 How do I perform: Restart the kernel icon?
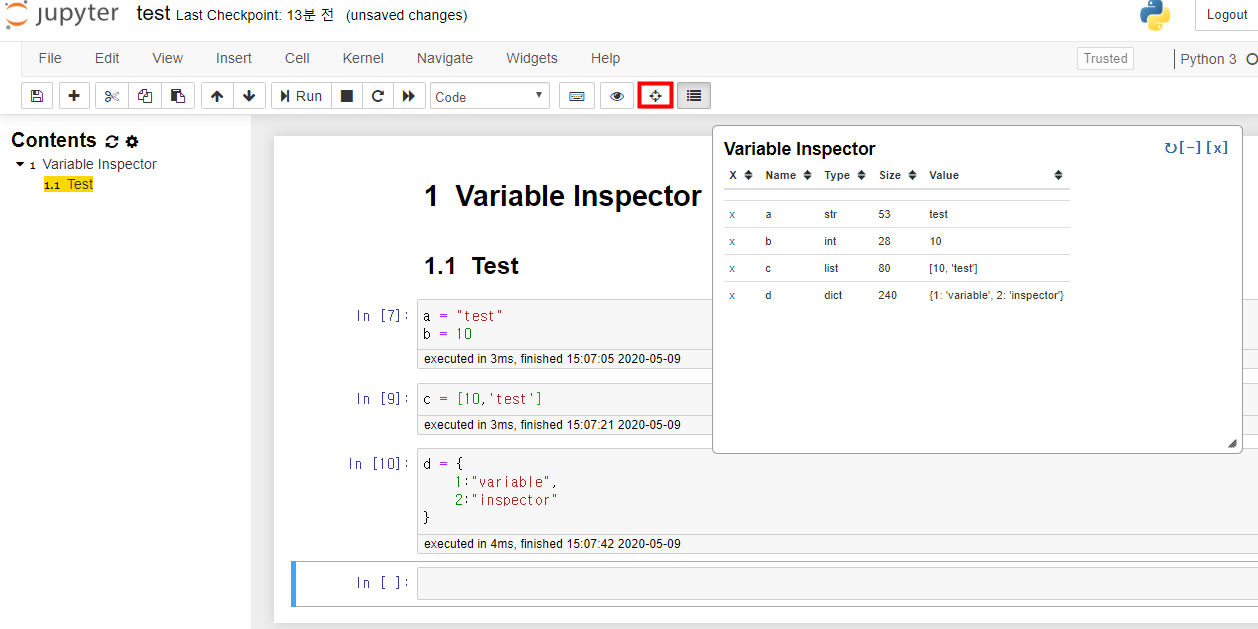[378, 96]
